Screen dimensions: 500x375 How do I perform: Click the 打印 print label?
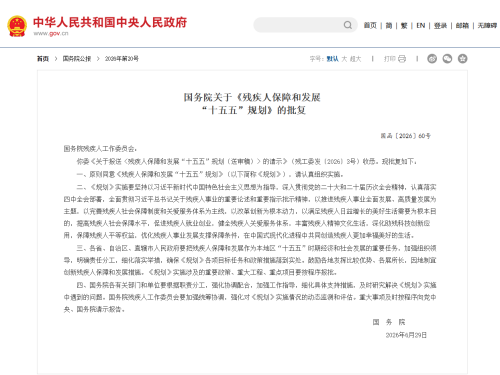[x=389, y=59]
